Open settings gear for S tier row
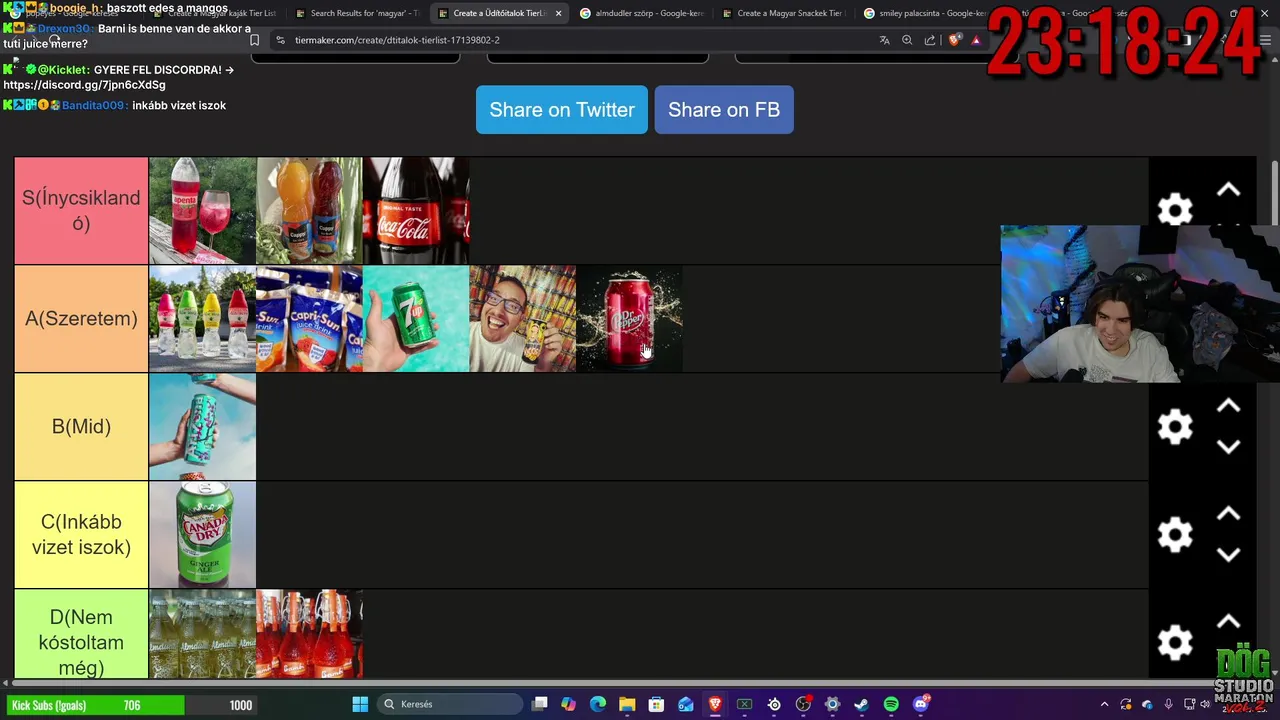The width and height of the screenshot is (1280, 720). coord(1175,210)
